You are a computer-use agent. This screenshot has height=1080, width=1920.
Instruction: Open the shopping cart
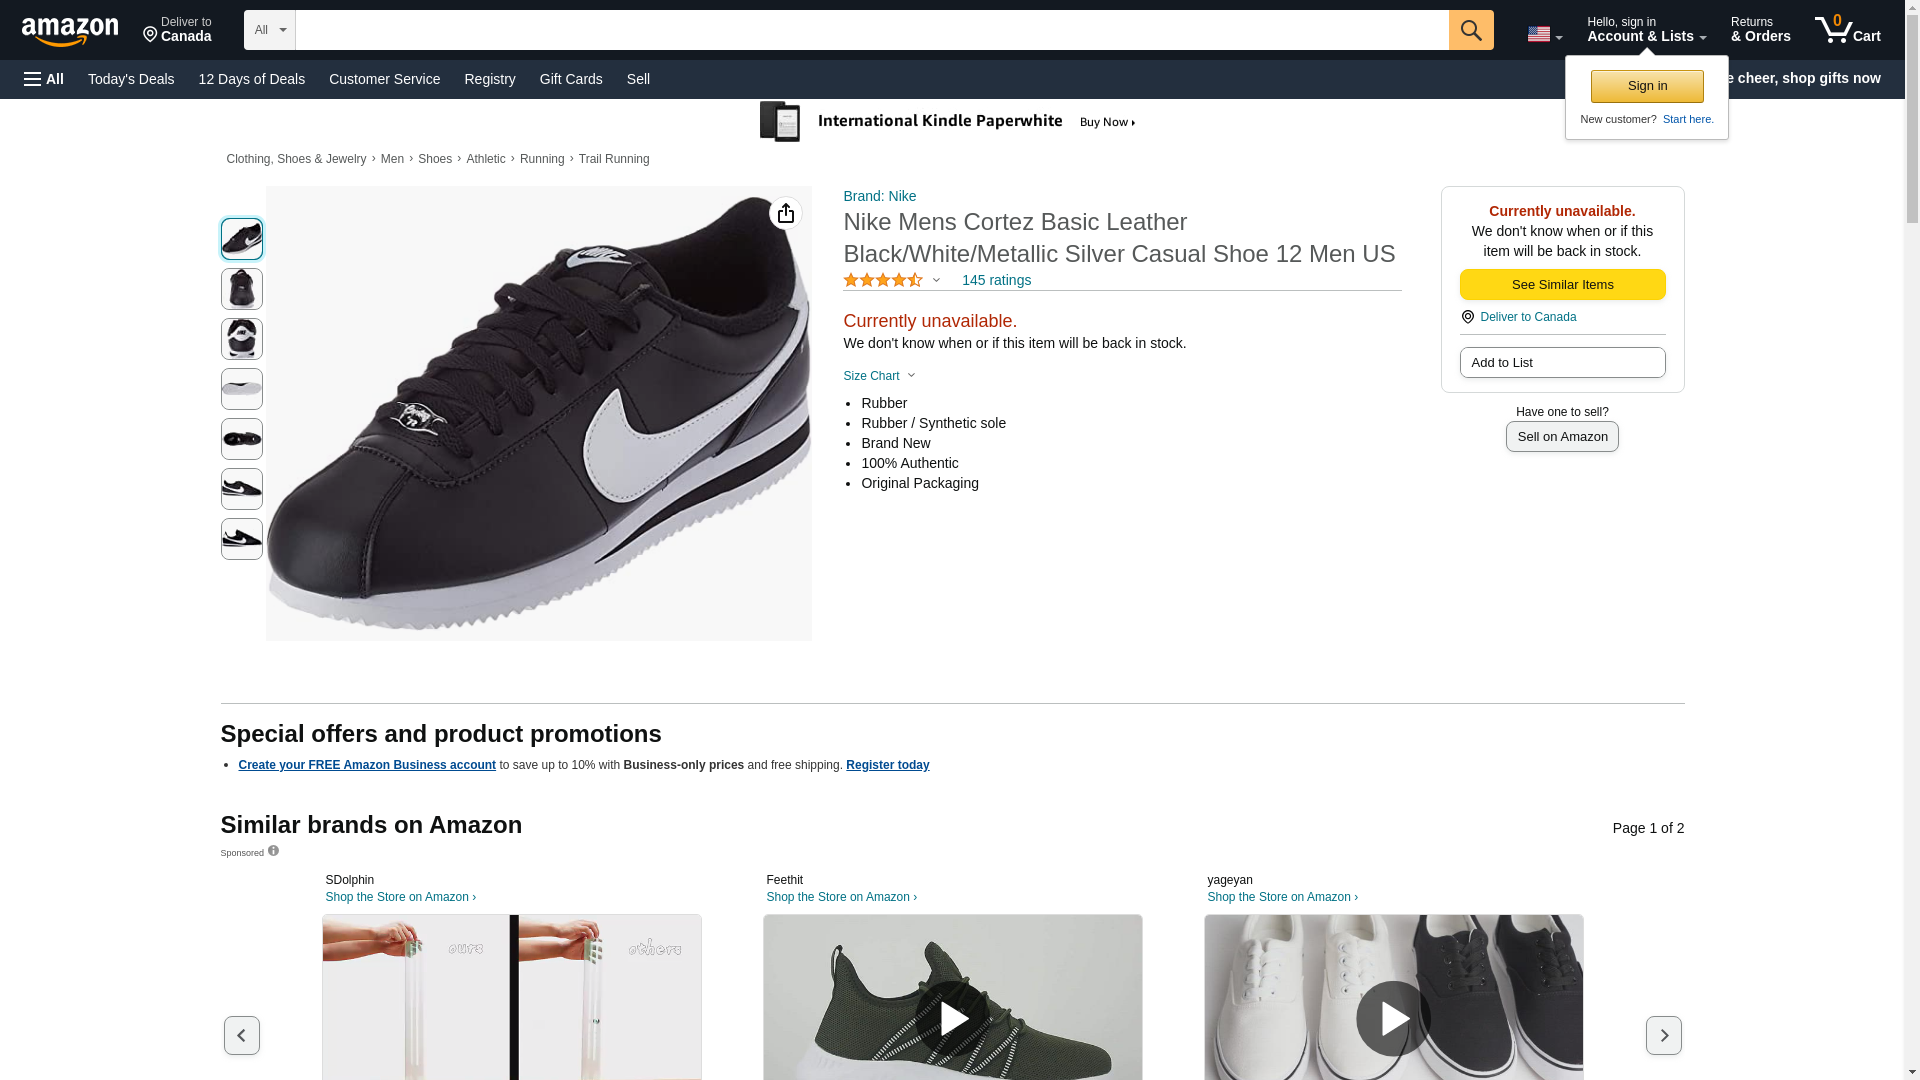(1847, 30)
